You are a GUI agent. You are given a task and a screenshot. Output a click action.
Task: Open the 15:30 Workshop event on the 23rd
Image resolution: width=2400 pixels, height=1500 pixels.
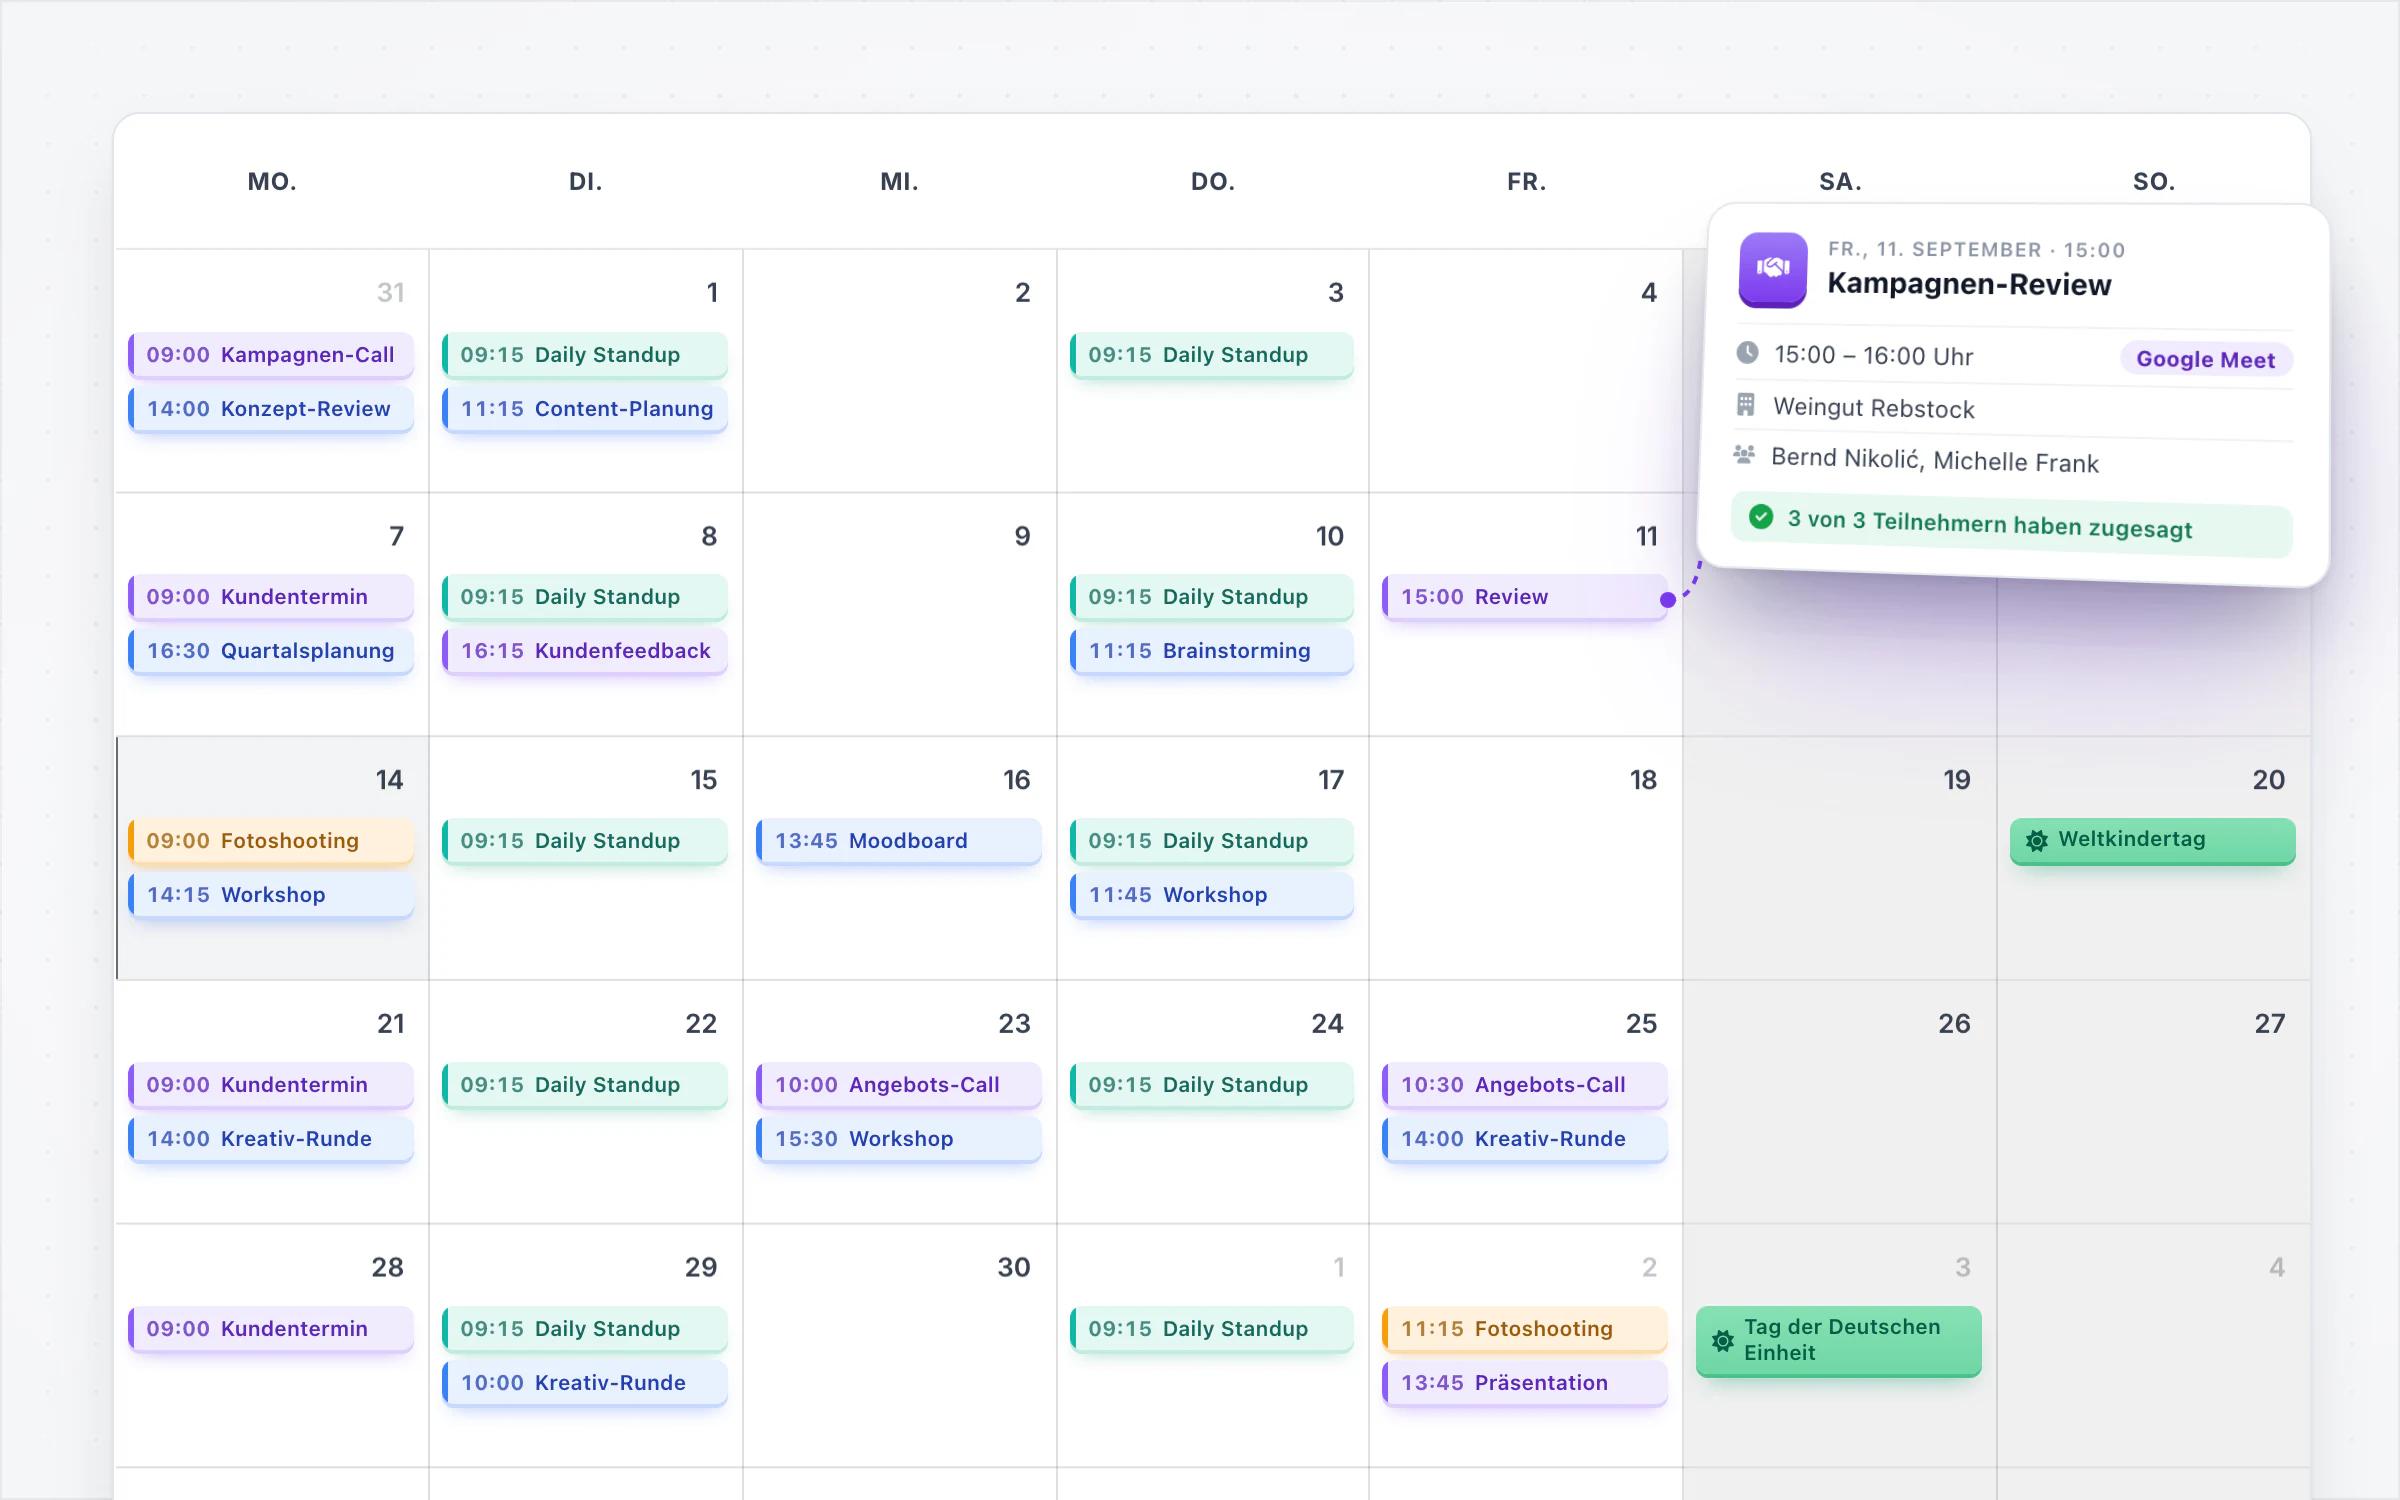(899, 1139)
